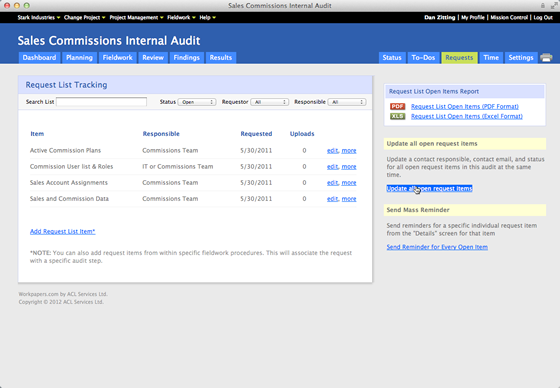Open the Requestor filter dropdown
The image size is (560, 388).
270,102
